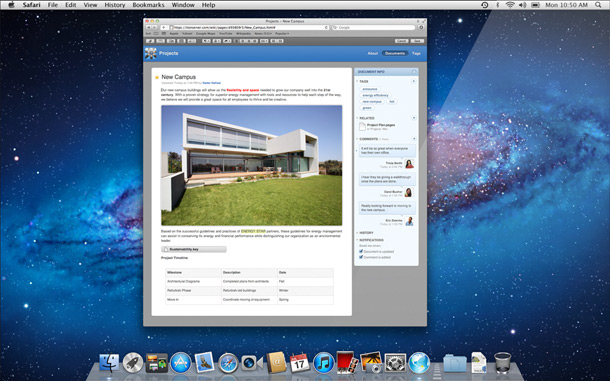Open iTunes from the Dock
Screen dimensions: 610x381
[323, 363]
